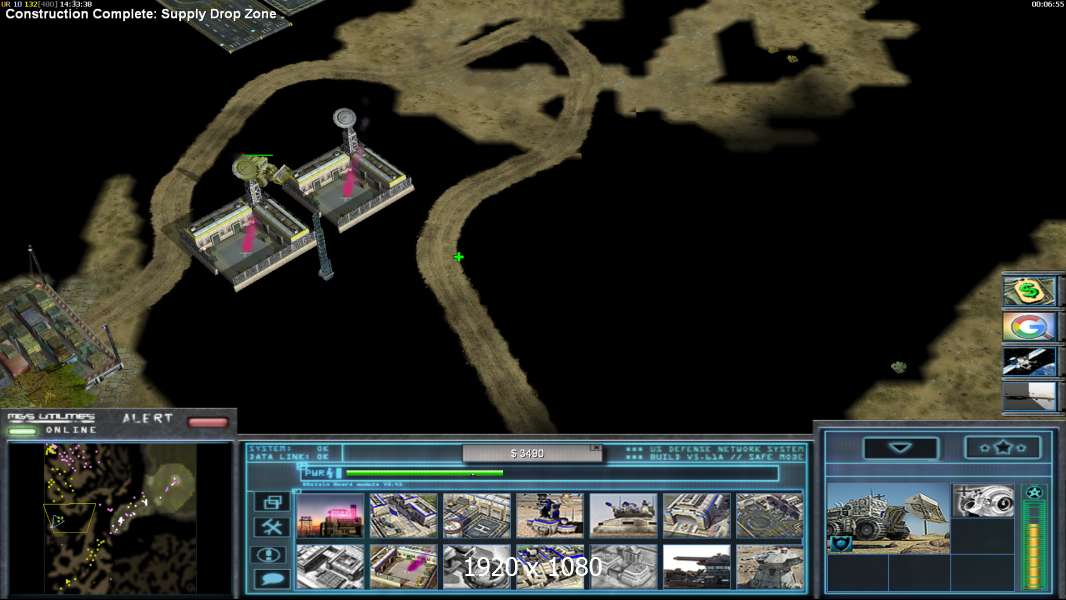Screen dimensions: 1066x600
Task: Close the $3490 money display box
Action: point(596,448)
